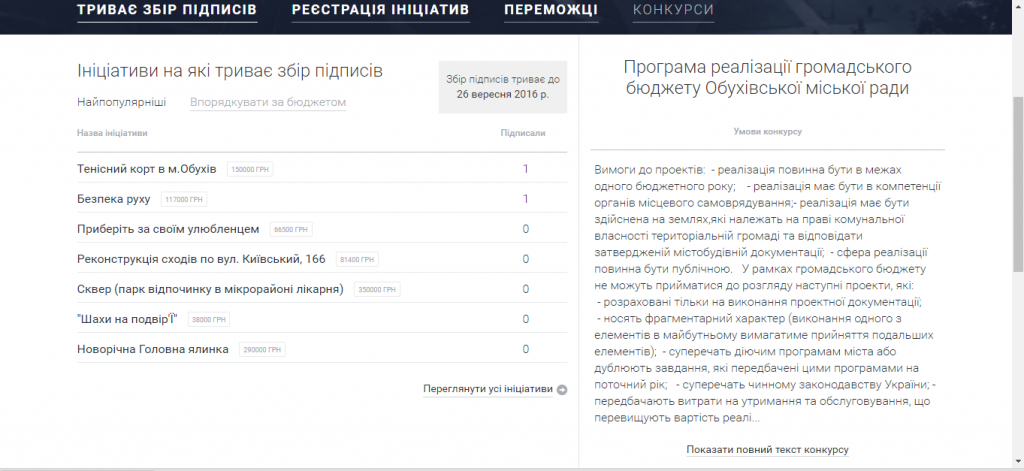Click the '150000 ГРН' budget tag
1024x471 pixels.
pyautogui.click(x=250, y=169)
